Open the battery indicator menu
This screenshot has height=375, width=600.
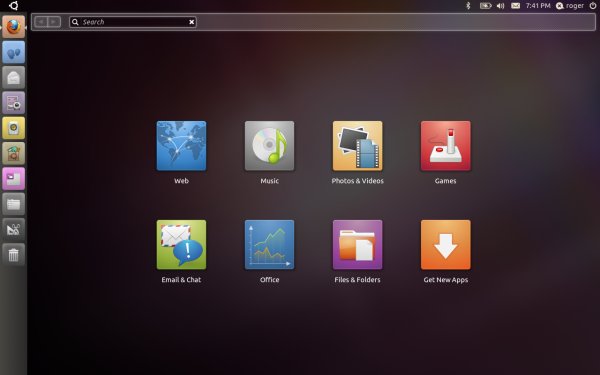pos(485,6)
